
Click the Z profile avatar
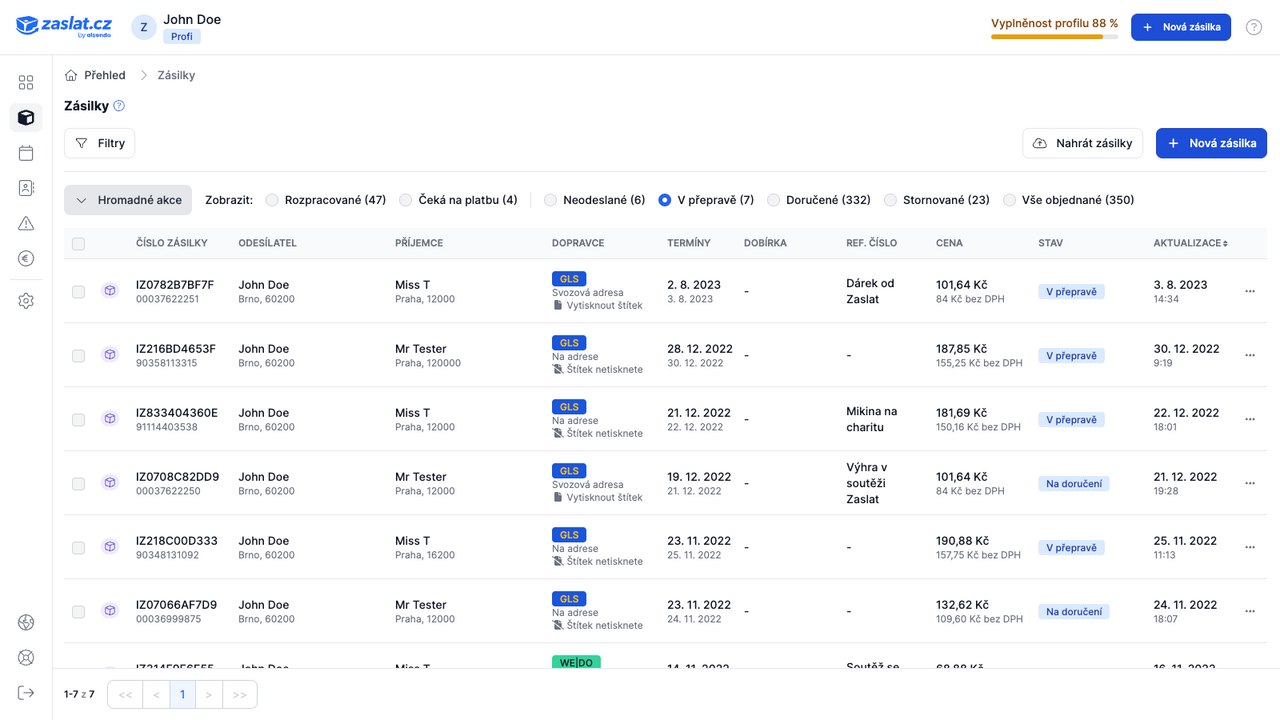[144, 27]
